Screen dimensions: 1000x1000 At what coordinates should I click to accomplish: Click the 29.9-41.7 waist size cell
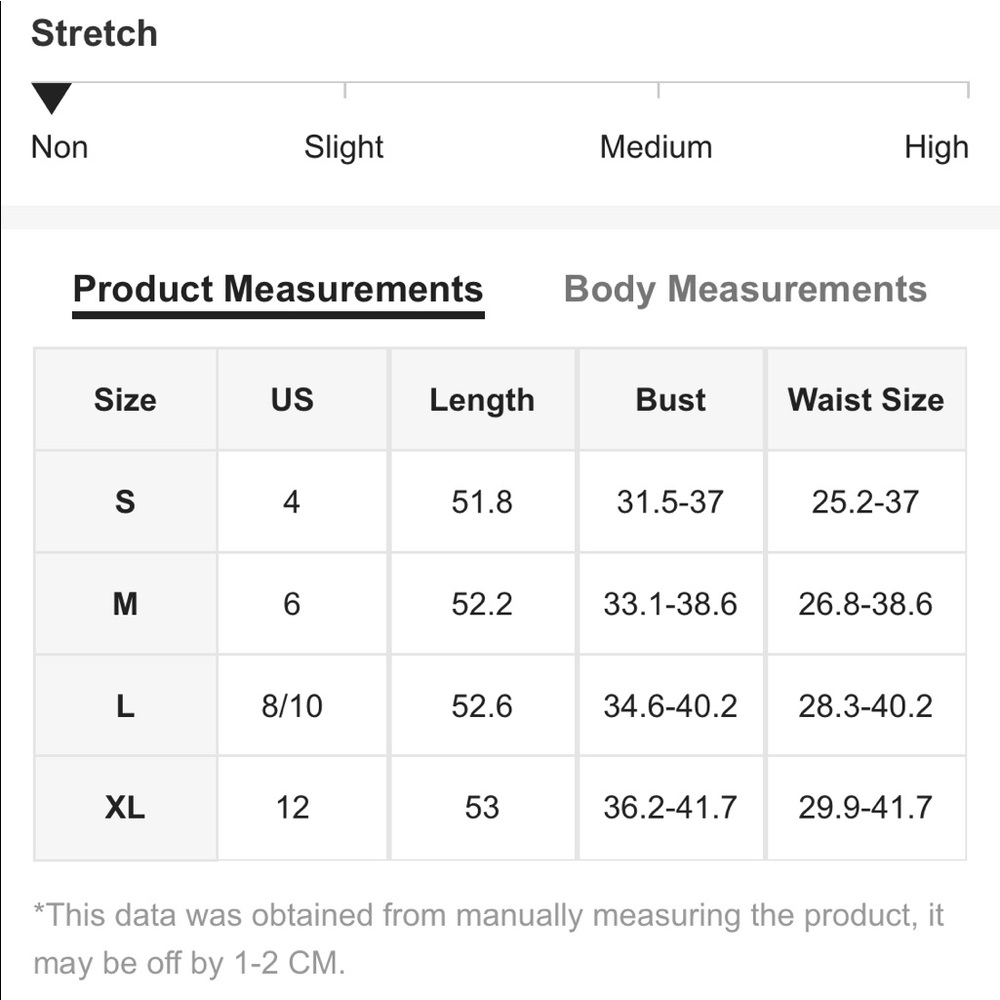pyautogui.click(x=865, y=807)
